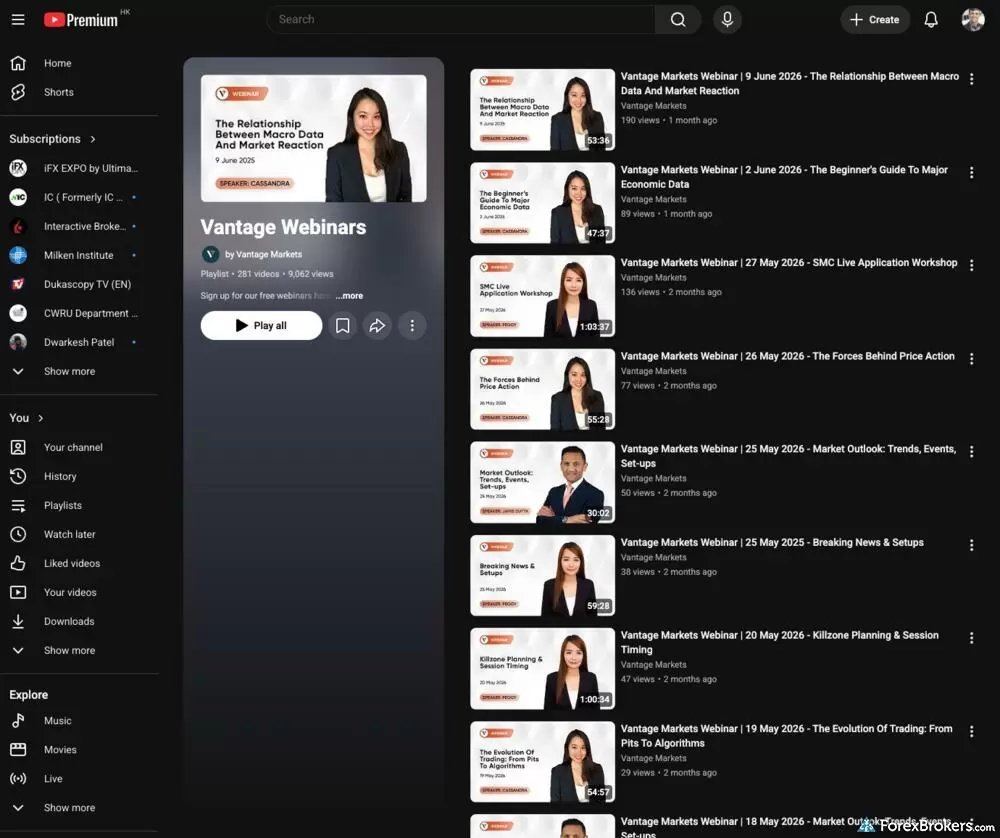Viewport: 1000px width, 838px height.
Task: Click the Create button
Action: pyautogui.click(x=874, y=20)
